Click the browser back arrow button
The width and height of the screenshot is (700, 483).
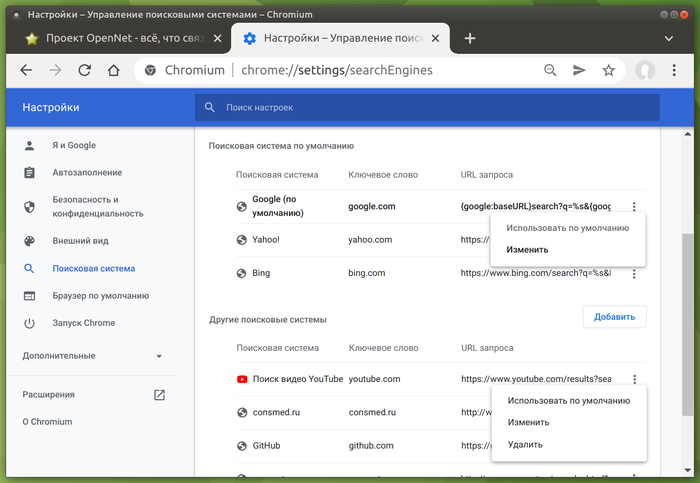click(x=26, y=70)
